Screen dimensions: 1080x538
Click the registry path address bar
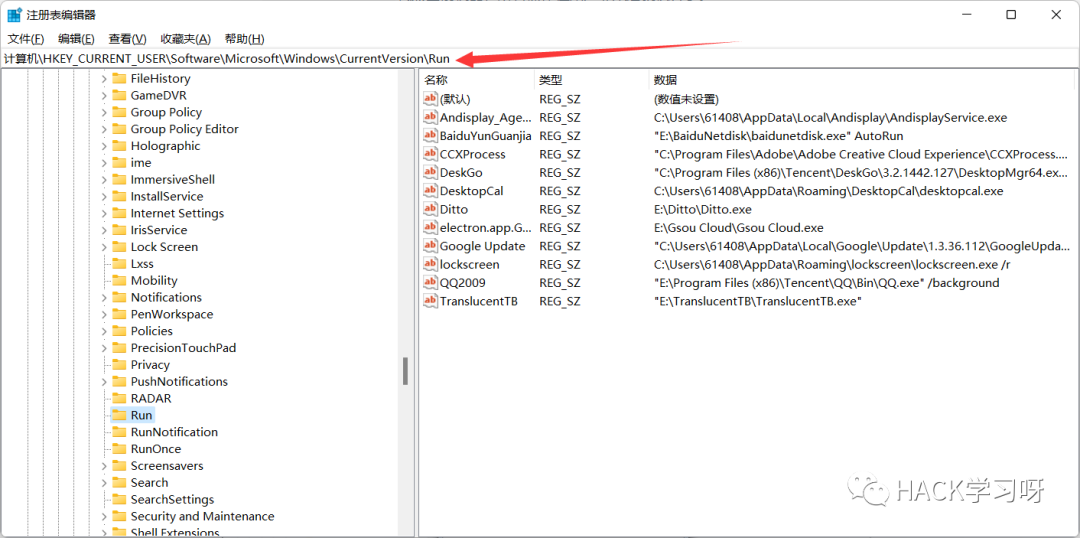(x=540, y=59)
